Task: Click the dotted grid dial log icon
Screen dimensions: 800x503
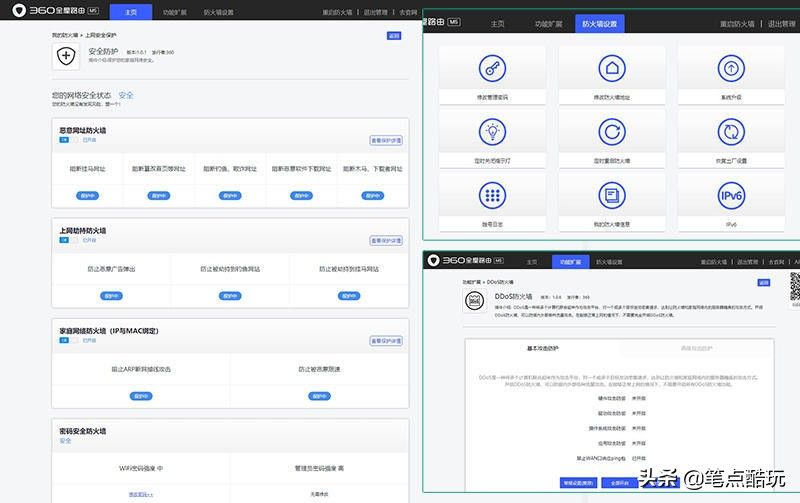Action: [492, 194]
